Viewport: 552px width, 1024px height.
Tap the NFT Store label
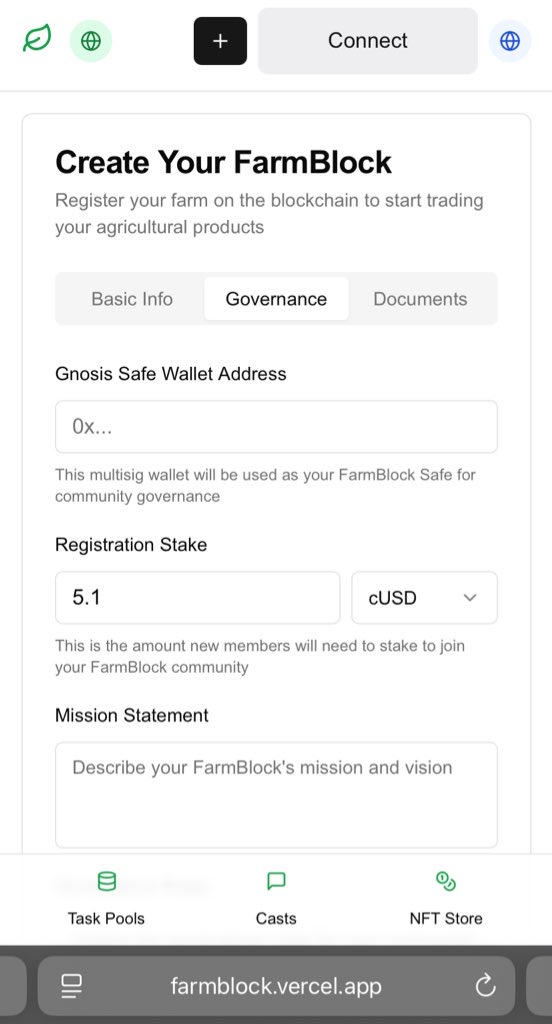[x=446, y=918]
